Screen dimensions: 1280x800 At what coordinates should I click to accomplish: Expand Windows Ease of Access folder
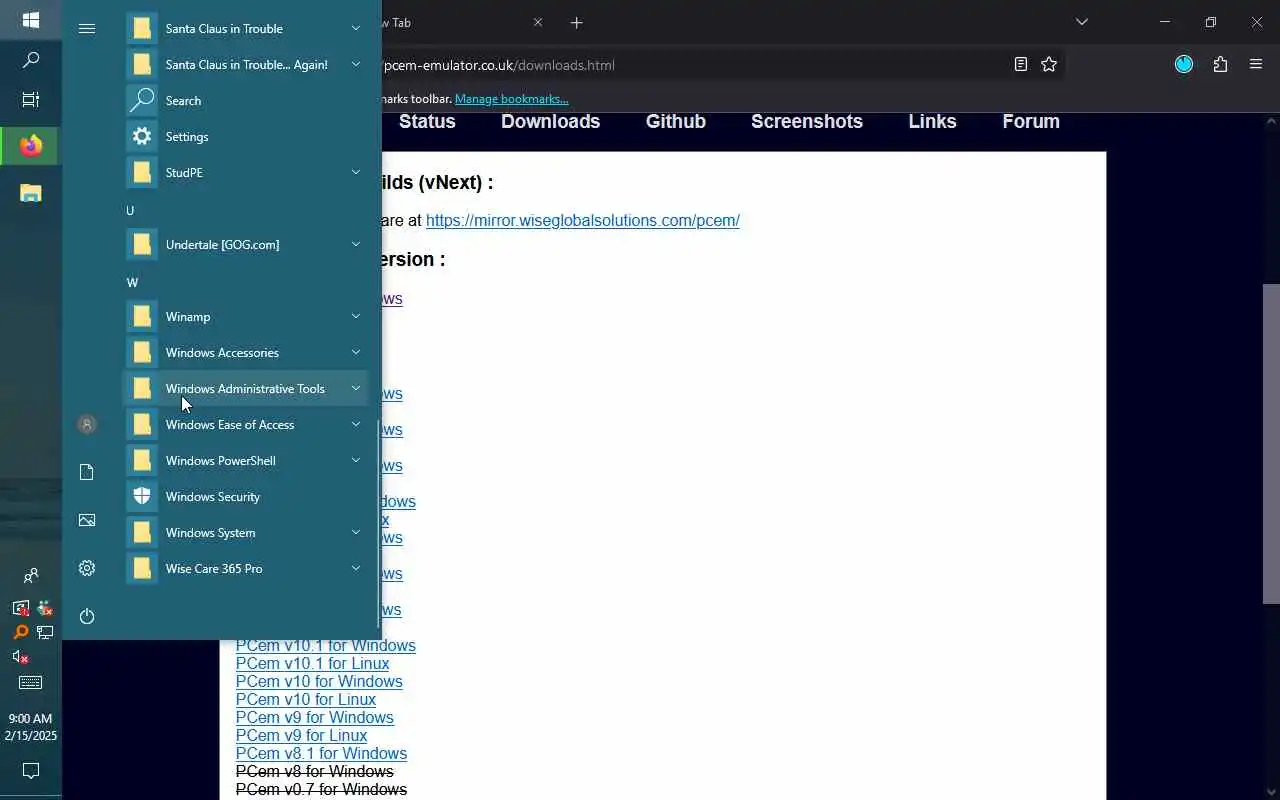pos(246,424)
